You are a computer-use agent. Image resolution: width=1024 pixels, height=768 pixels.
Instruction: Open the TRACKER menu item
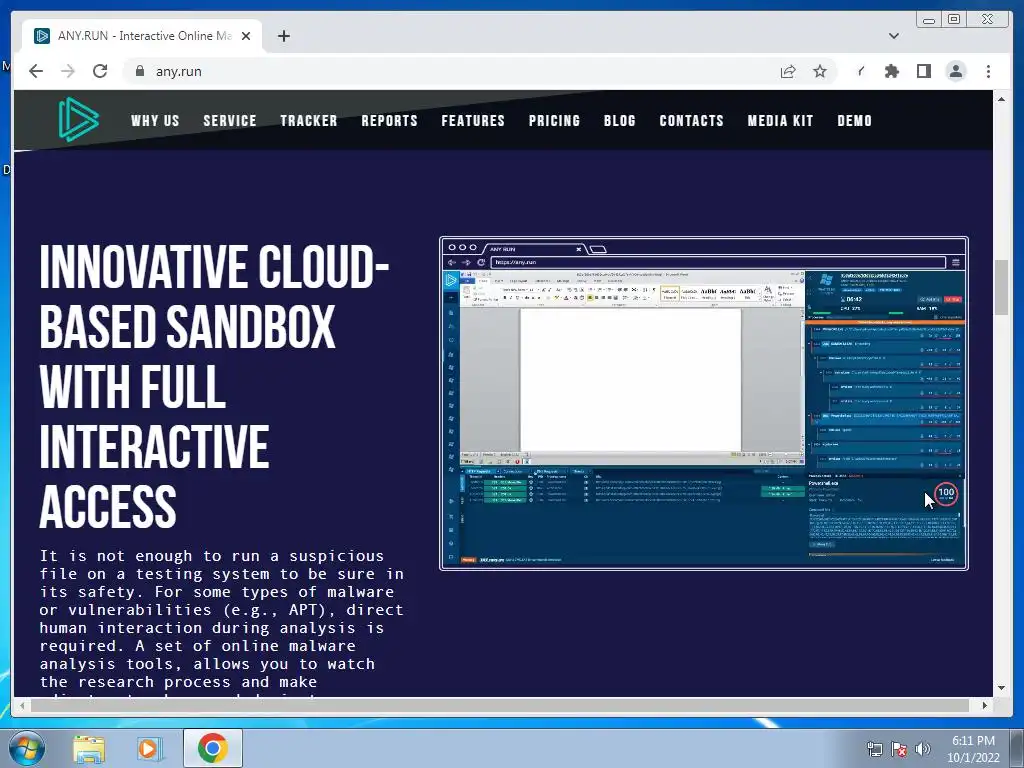pos(309,121)
